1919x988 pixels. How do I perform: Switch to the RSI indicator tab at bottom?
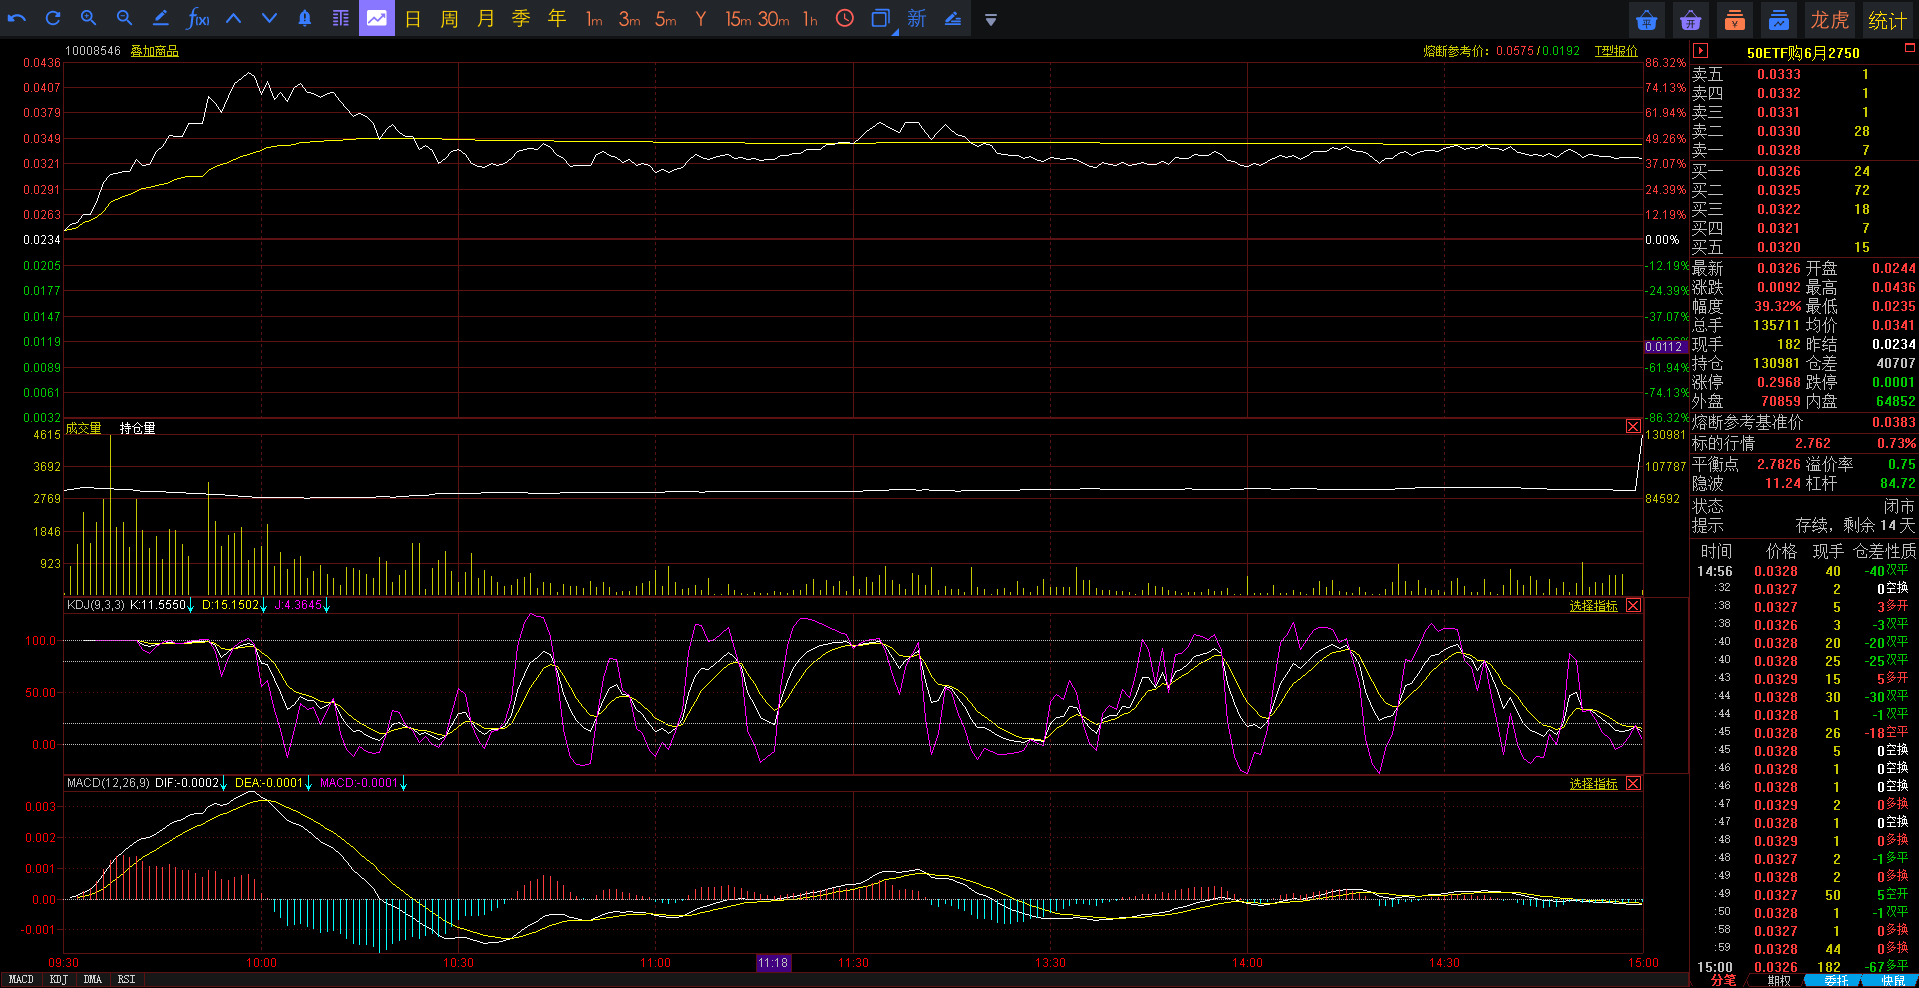pyautogui.click(x=126, y=979)
